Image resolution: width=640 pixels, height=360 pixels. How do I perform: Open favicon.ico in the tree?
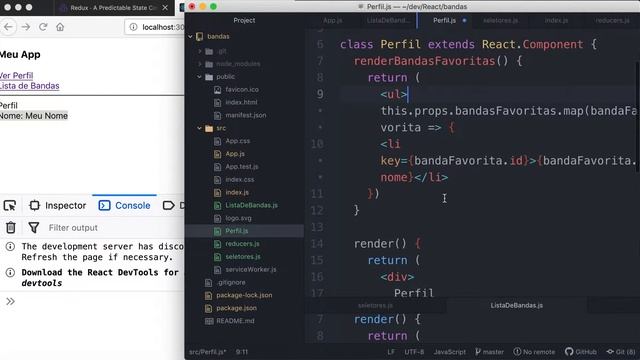click(x=242, y=89)
